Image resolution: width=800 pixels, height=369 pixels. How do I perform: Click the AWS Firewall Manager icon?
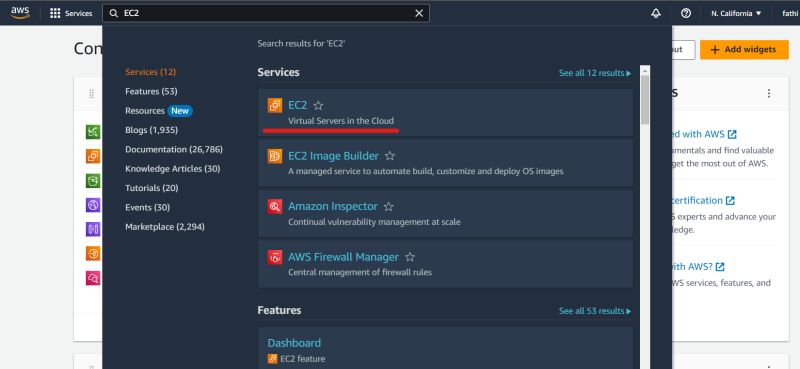pos(275,257)
